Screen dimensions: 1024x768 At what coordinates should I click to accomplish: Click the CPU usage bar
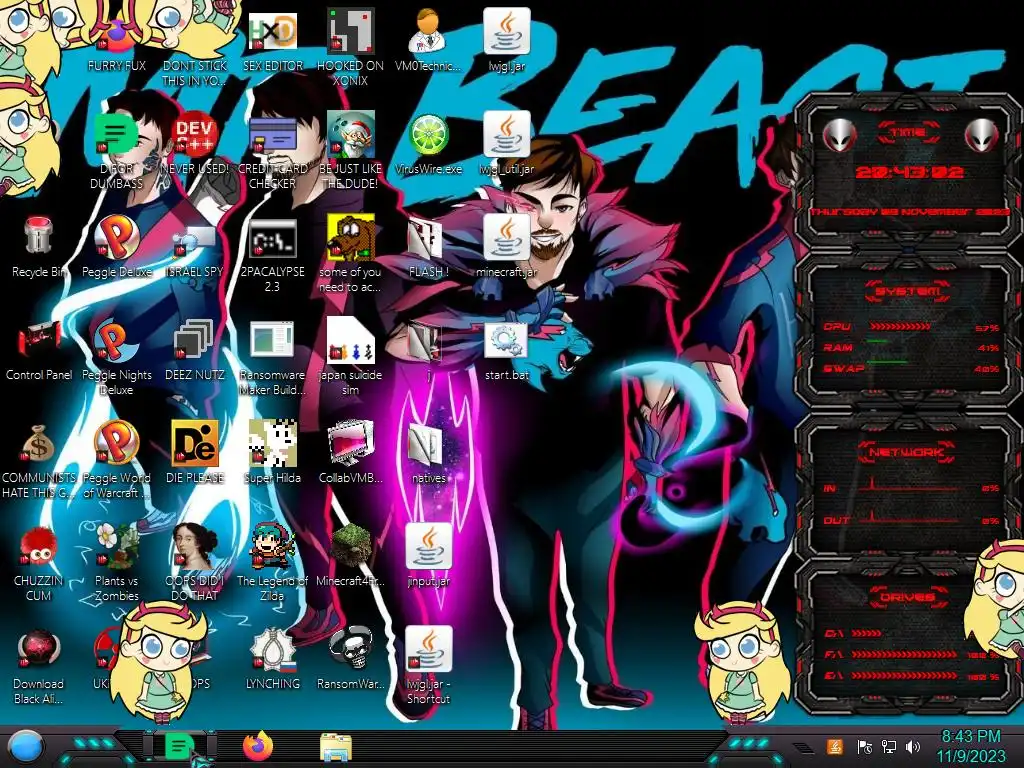coord(900,327)
